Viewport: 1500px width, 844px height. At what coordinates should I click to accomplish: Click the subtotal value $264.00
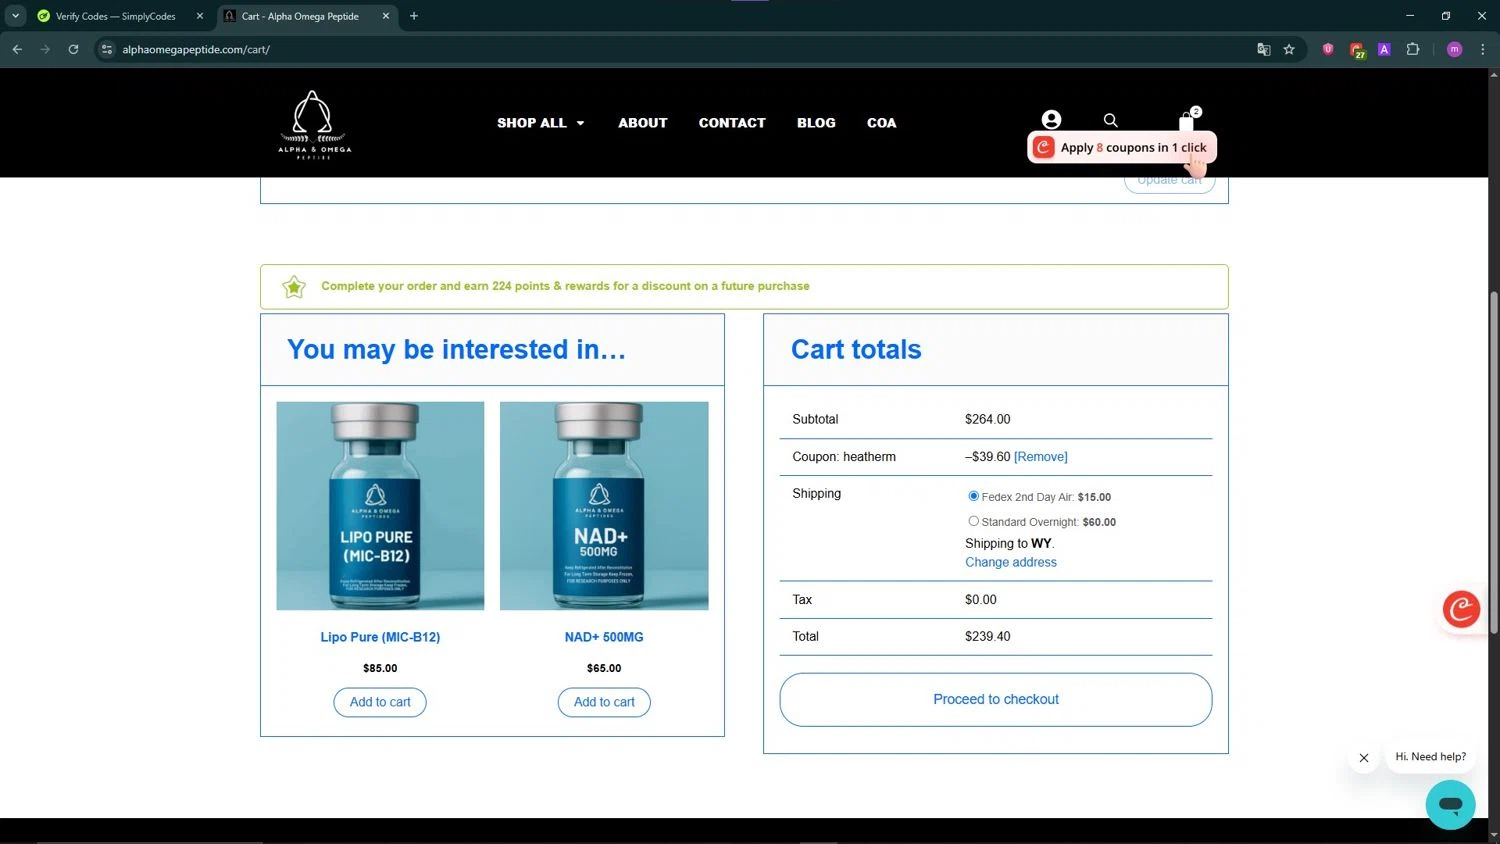point(988,420)
